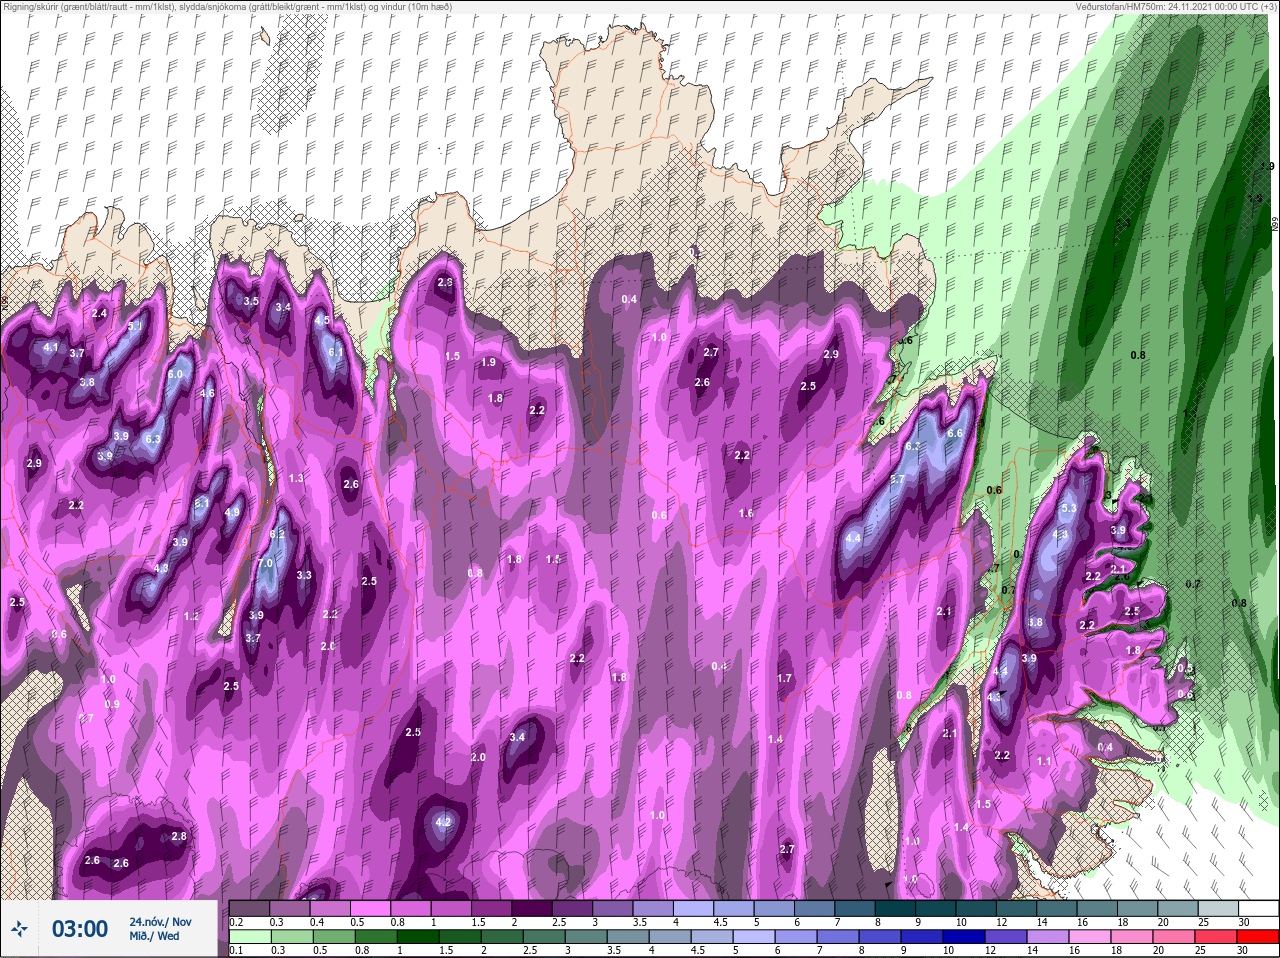Image resolution: width=1280 pixels, height=958 pixels.
Task: Click the red swatch labeled 30 in lower legend
Action: 1260,938
